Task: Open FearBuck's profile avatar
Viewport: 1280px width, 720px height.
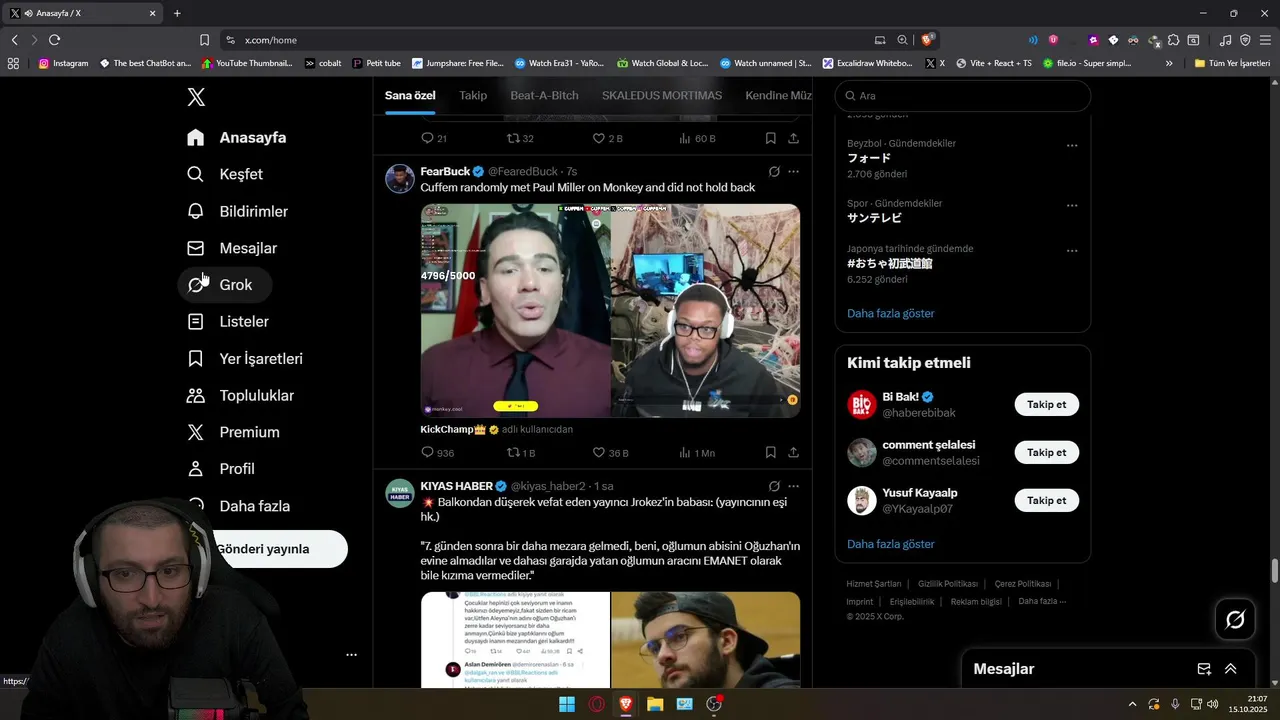Action: tap(400, 178)
